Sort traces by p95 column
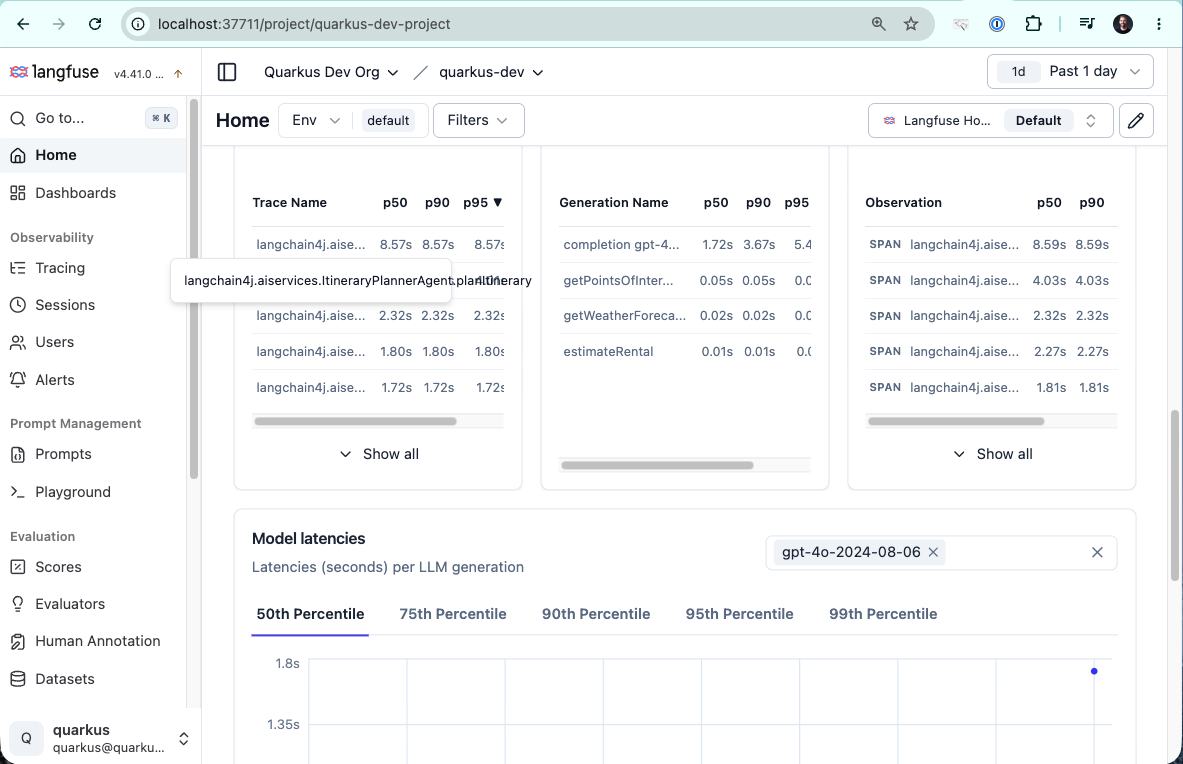 [x=483, y=203]
